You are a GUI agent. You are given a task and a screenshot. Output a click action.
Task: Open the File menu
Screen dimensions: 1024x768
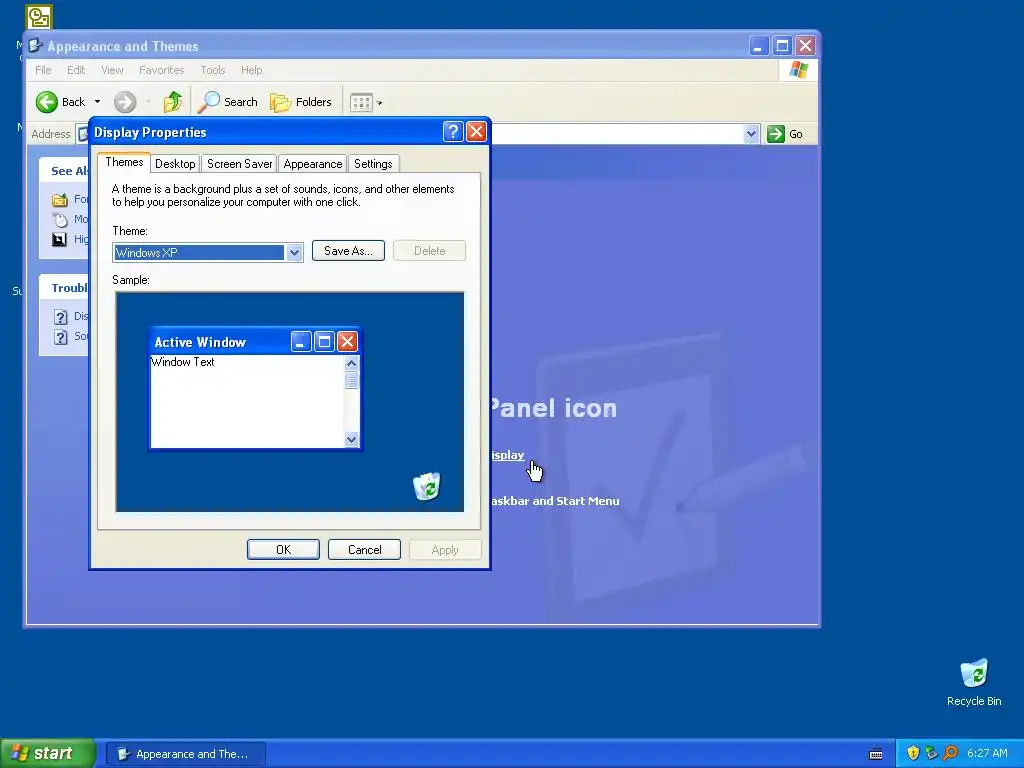43,70
